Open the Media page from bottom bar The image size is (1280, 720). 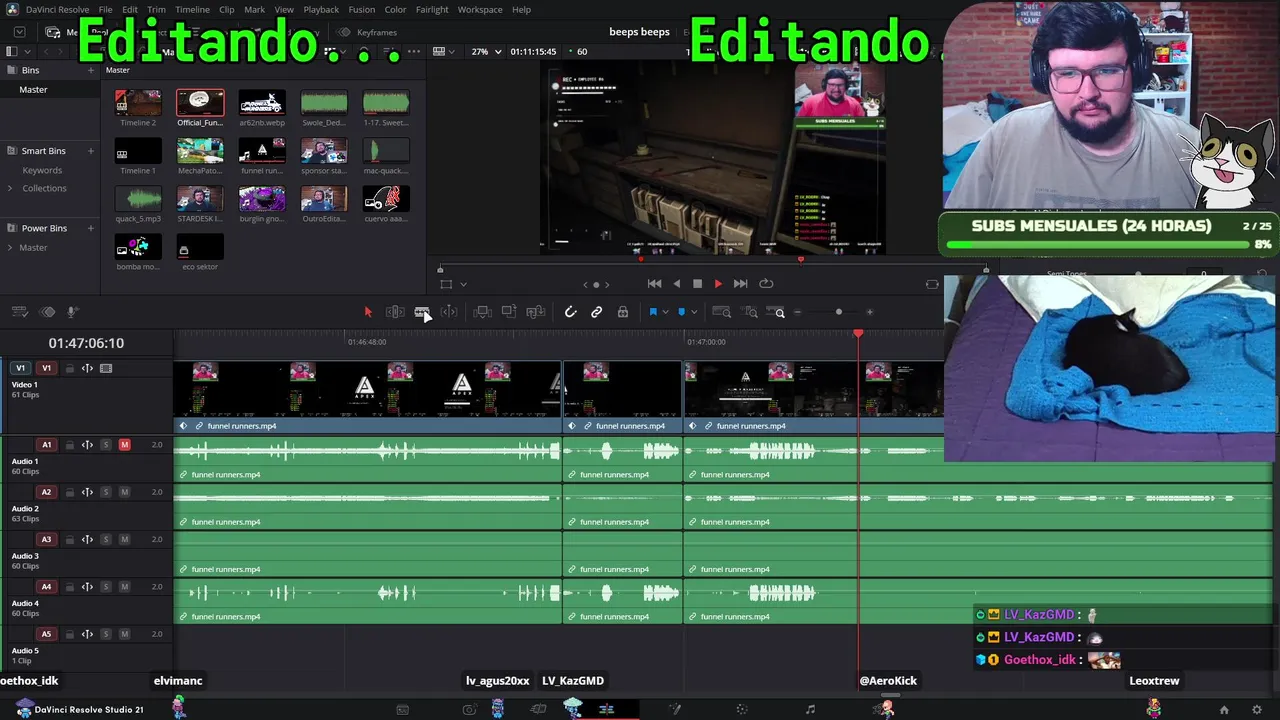(403, 710)
